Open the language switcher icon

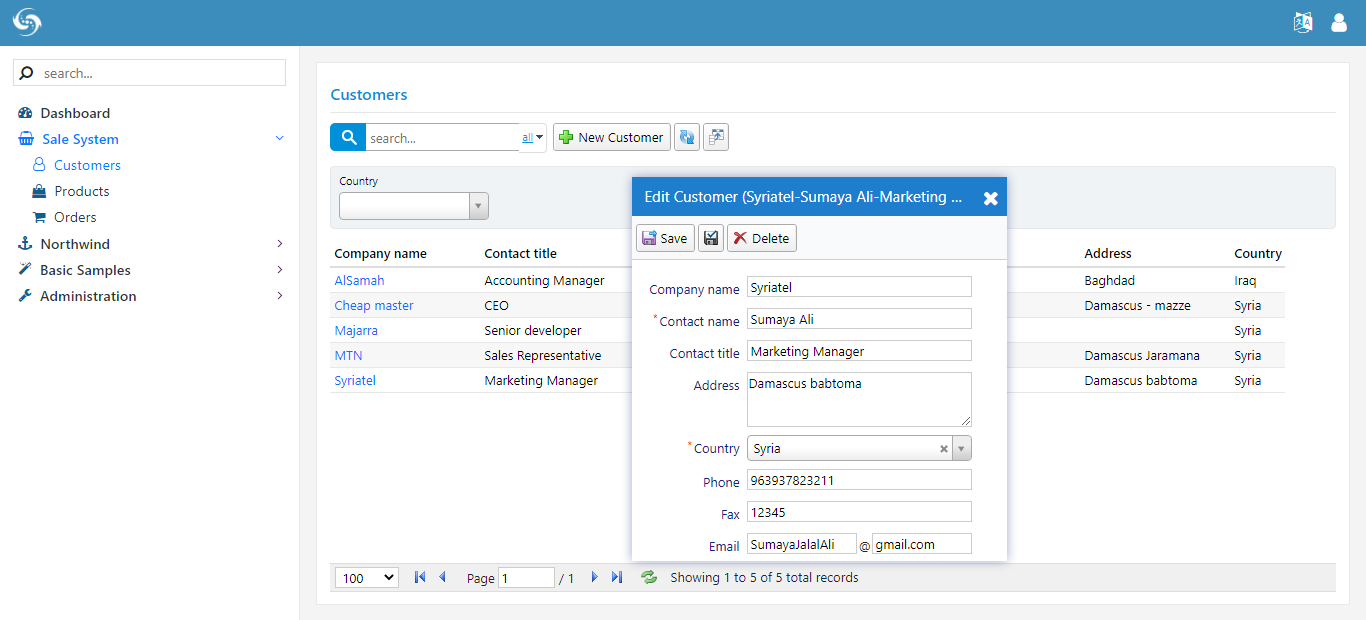1303,23
